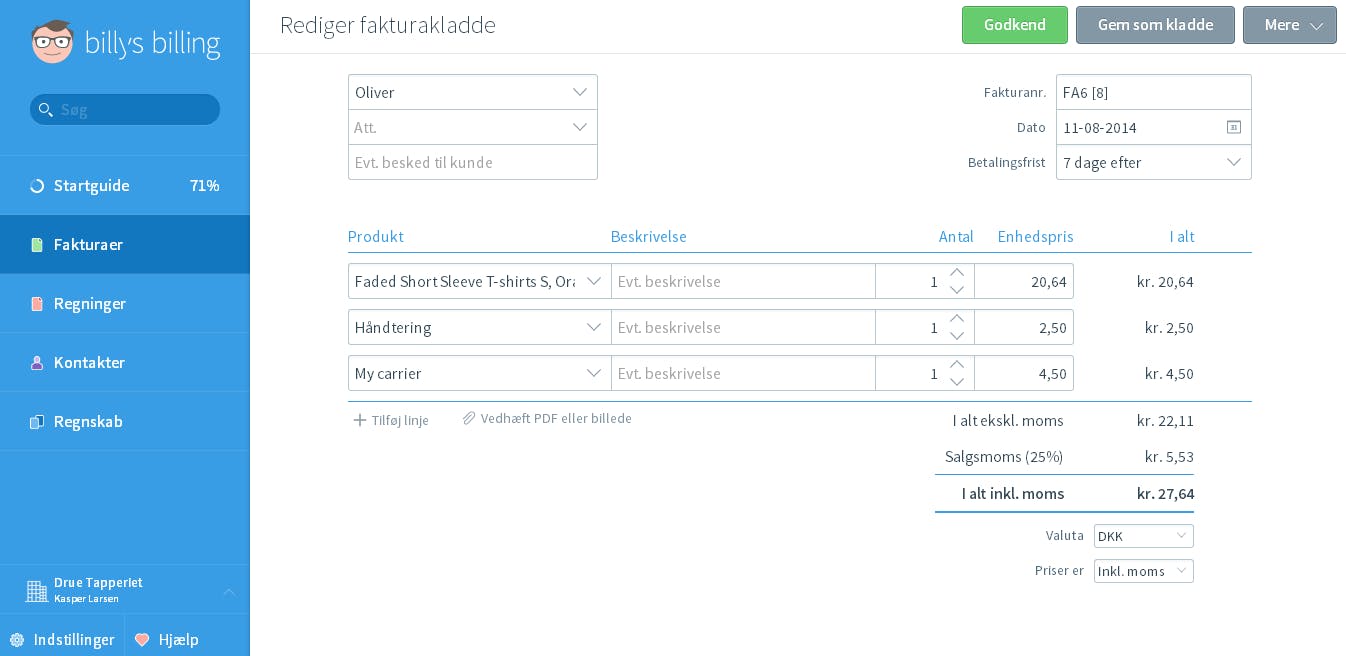
Task: Click the unit price field showing 20,64
Action: (x=1024, y=282)
